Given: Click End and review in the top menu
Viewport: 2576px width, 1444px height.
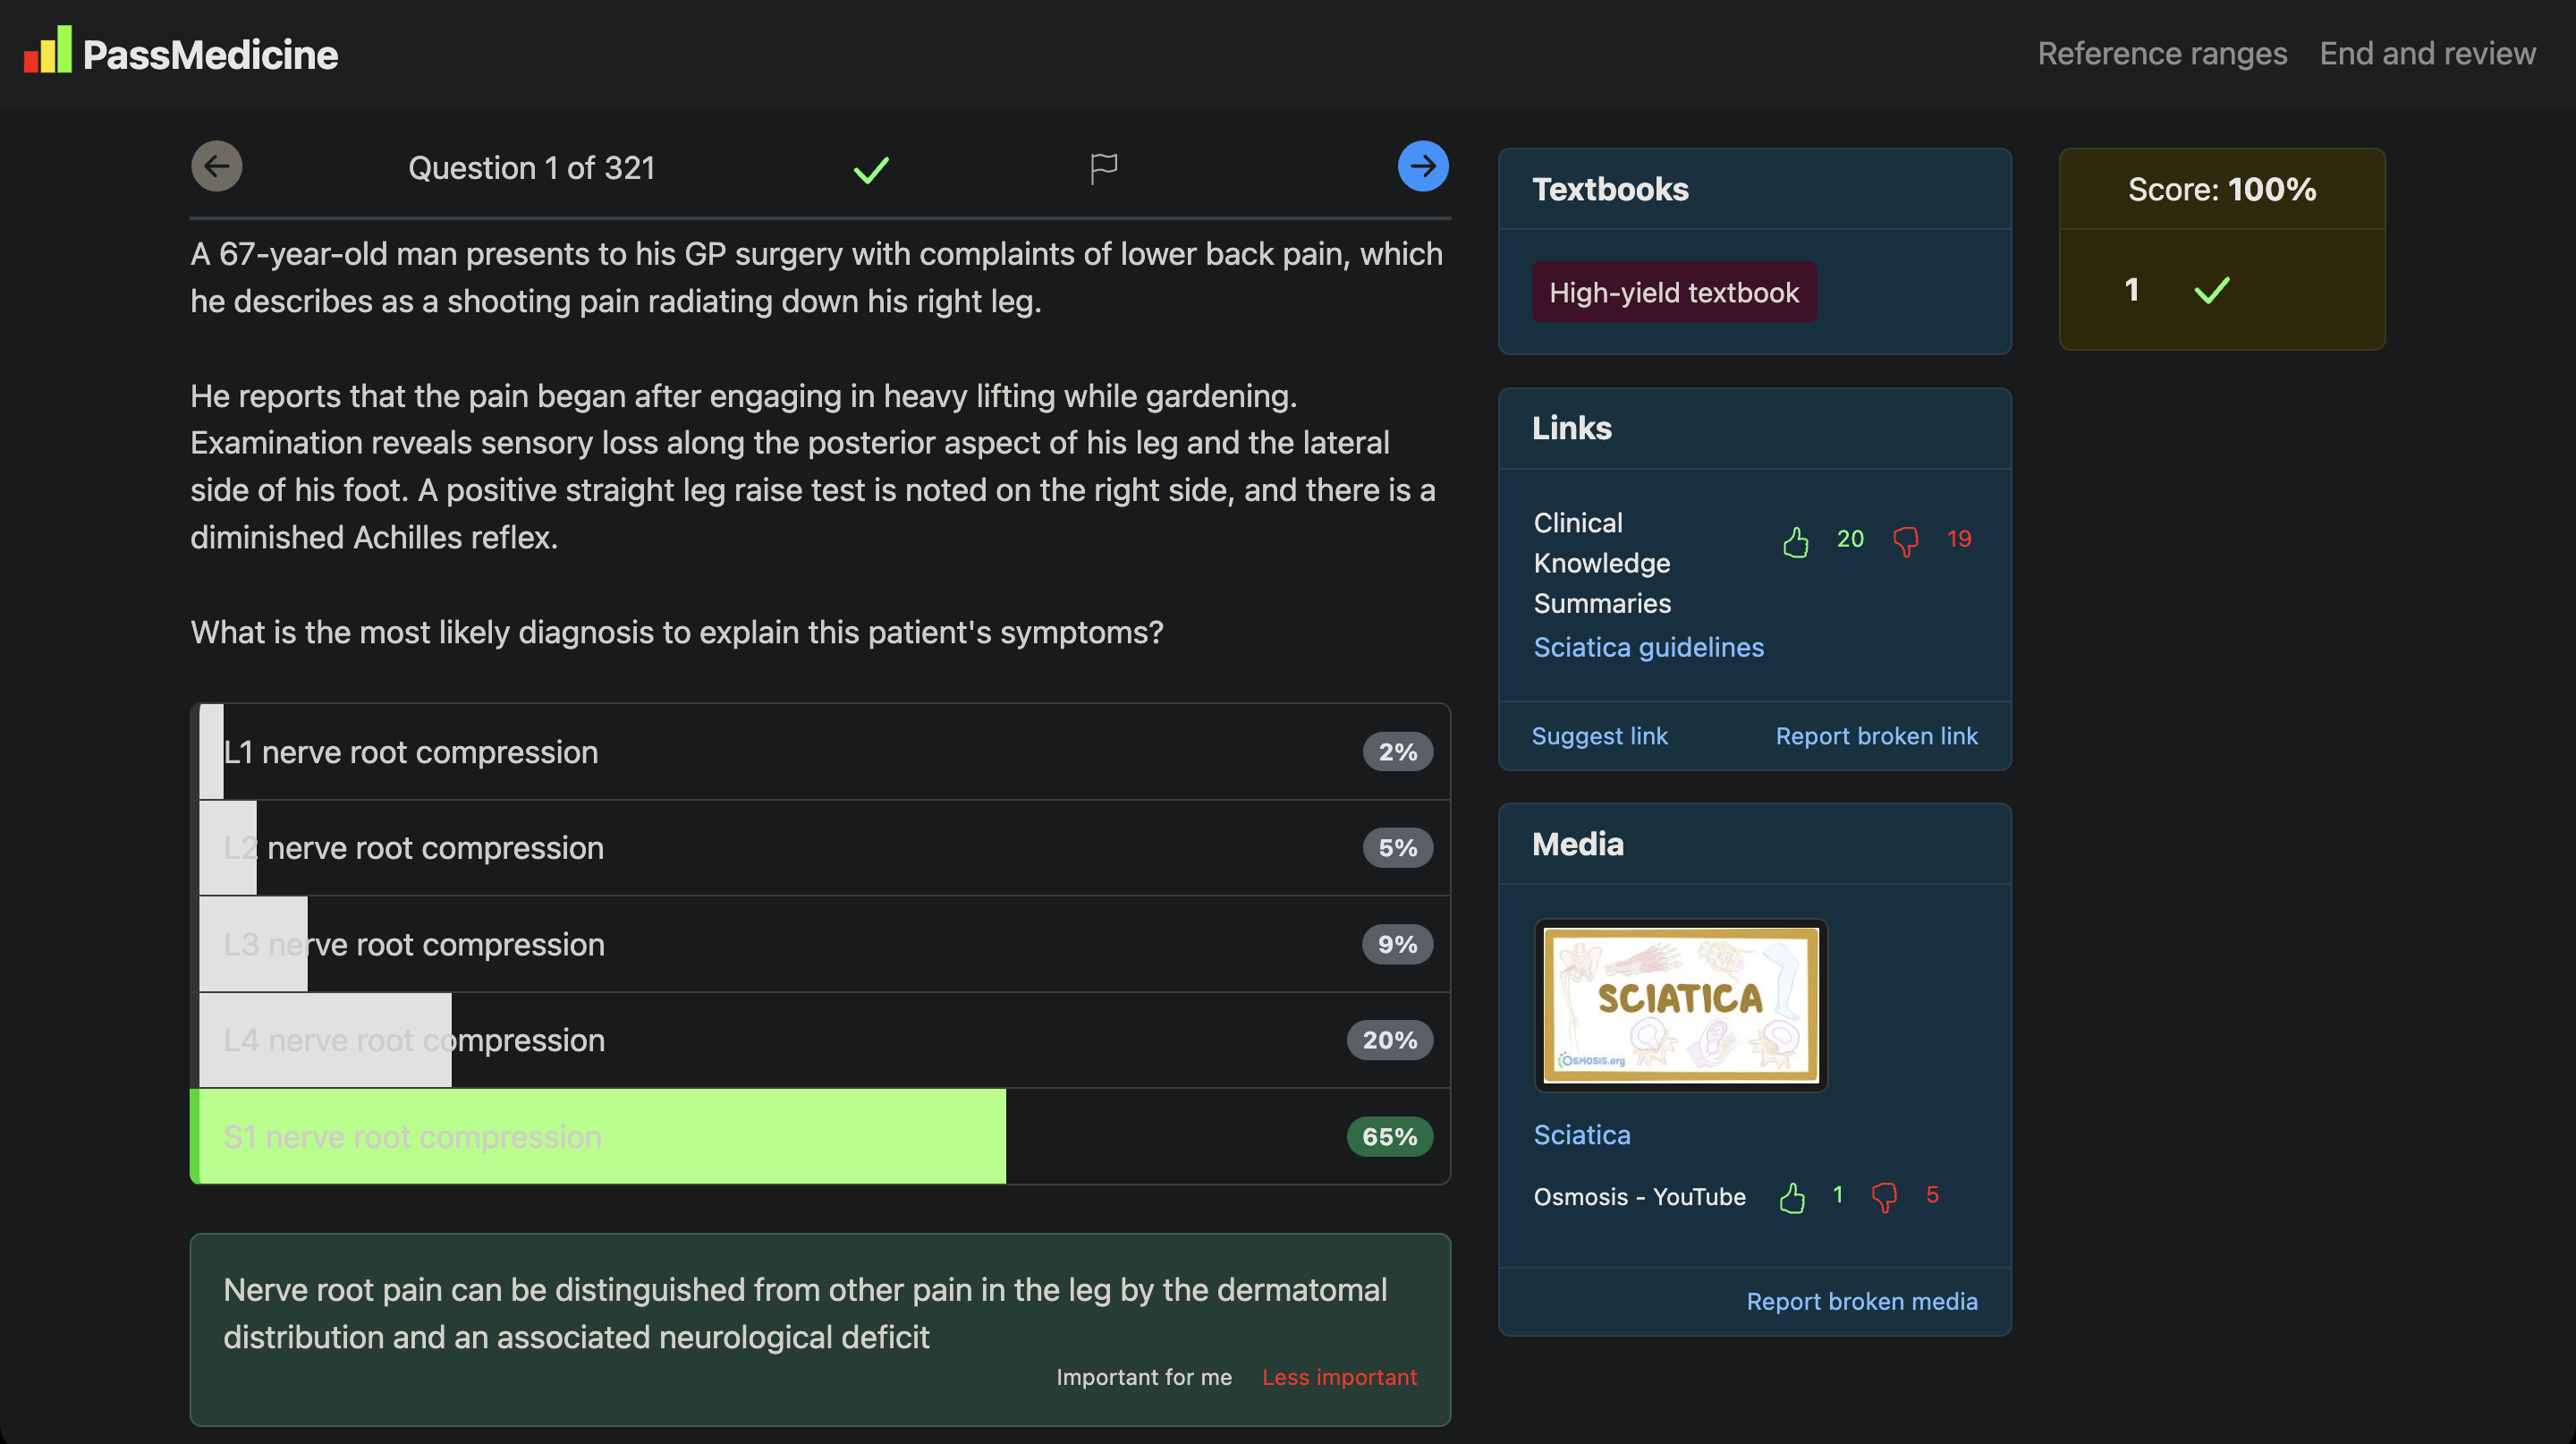Looking at the screenshot, I should click(x=2427, y=53).
